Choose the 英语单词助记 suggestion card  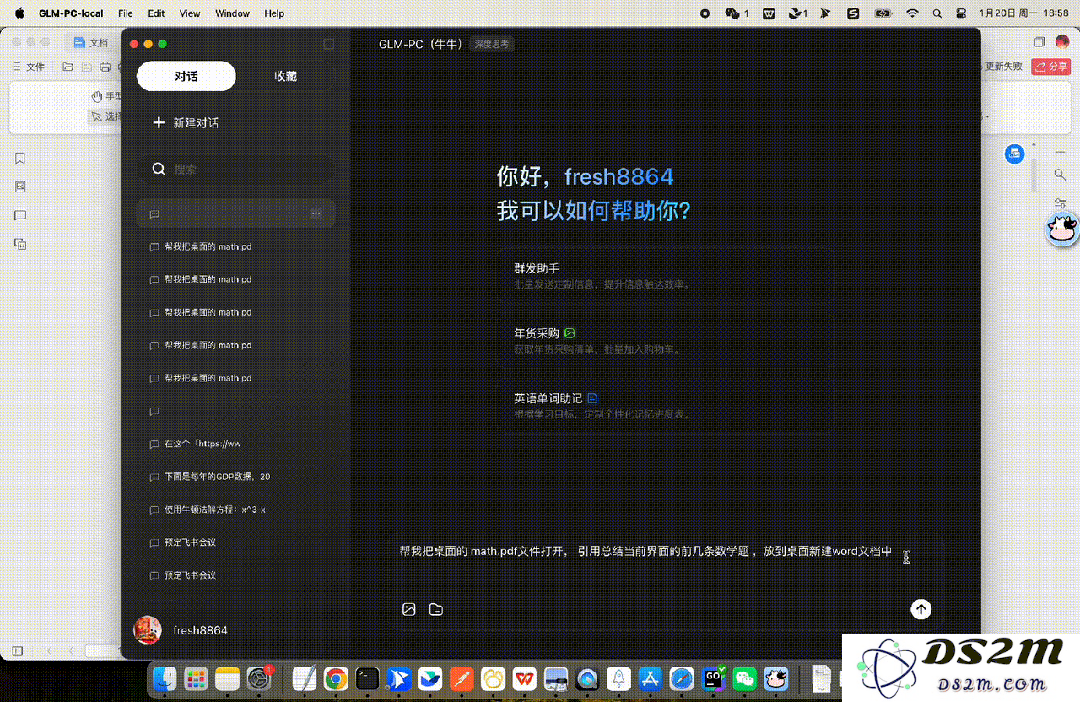(665, 405)
